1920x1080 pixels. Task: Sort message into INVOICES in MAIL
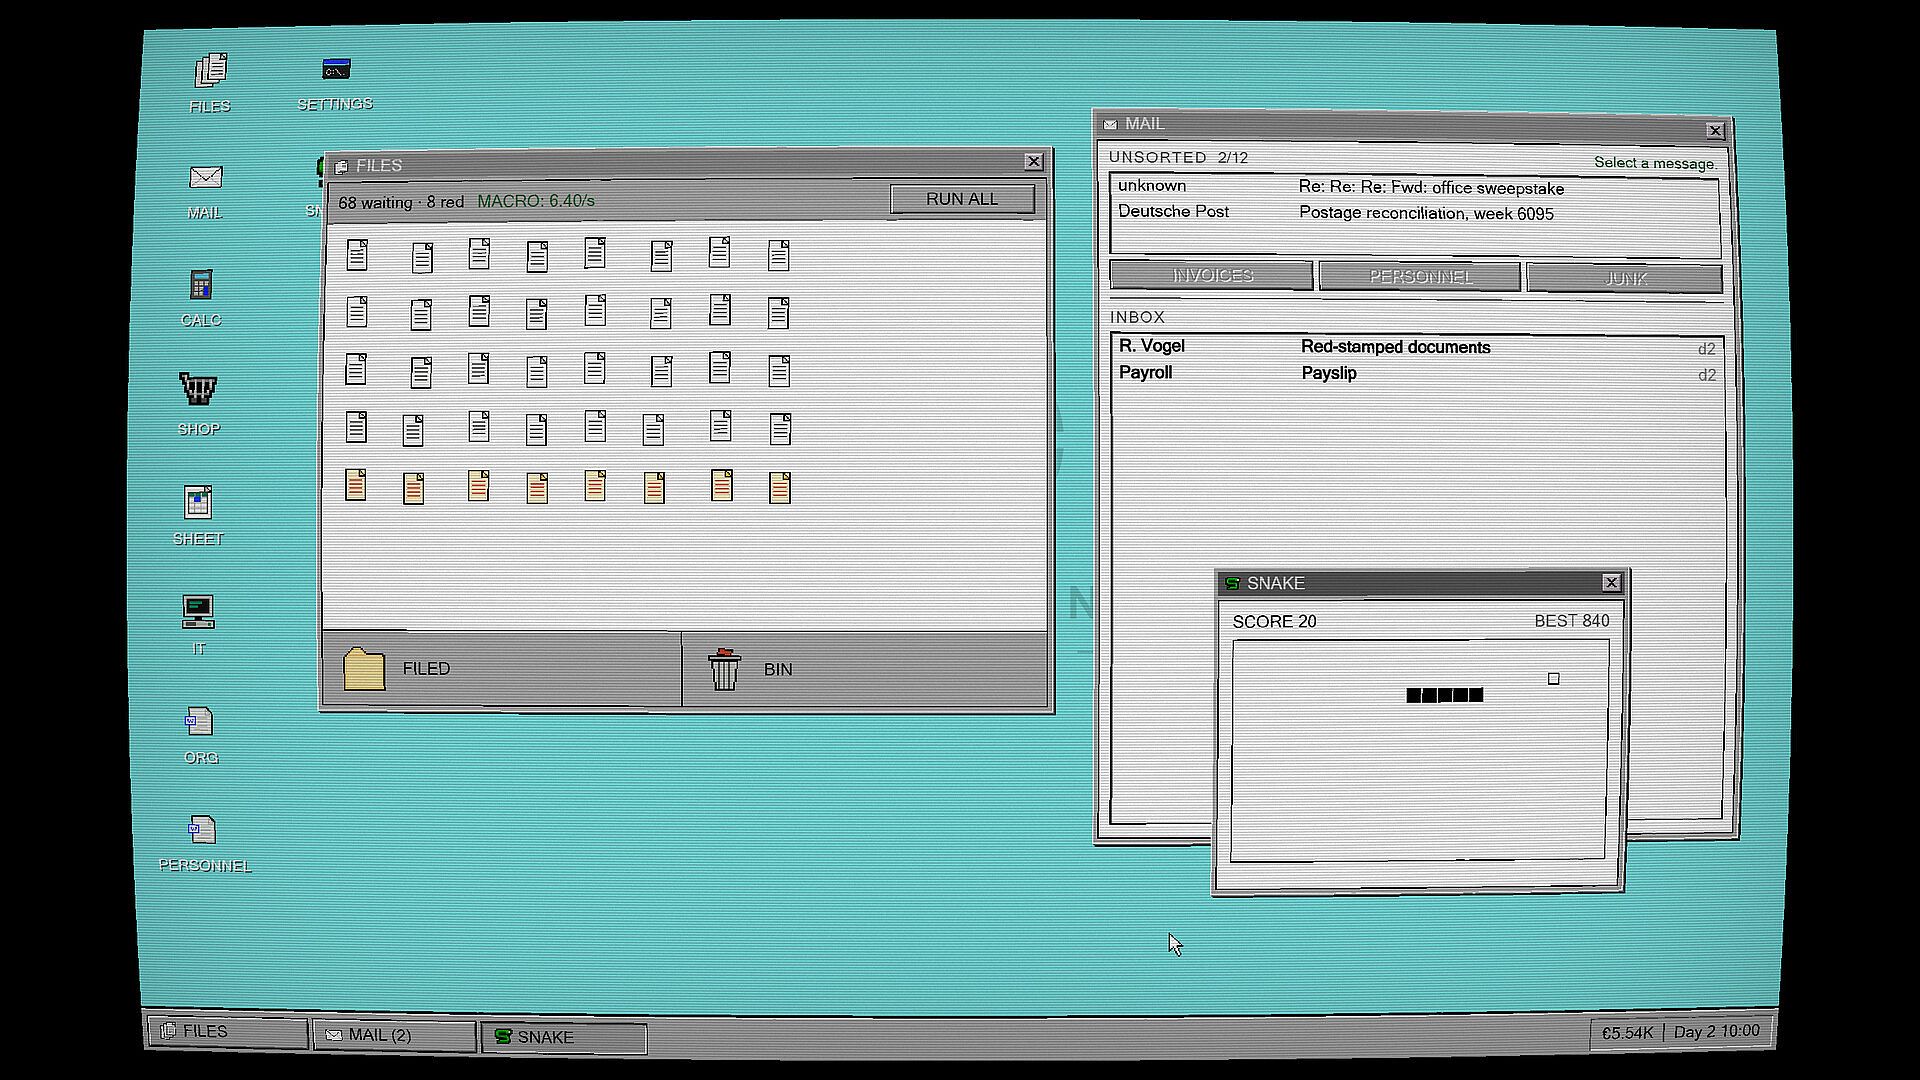[x=1212, y=275]
